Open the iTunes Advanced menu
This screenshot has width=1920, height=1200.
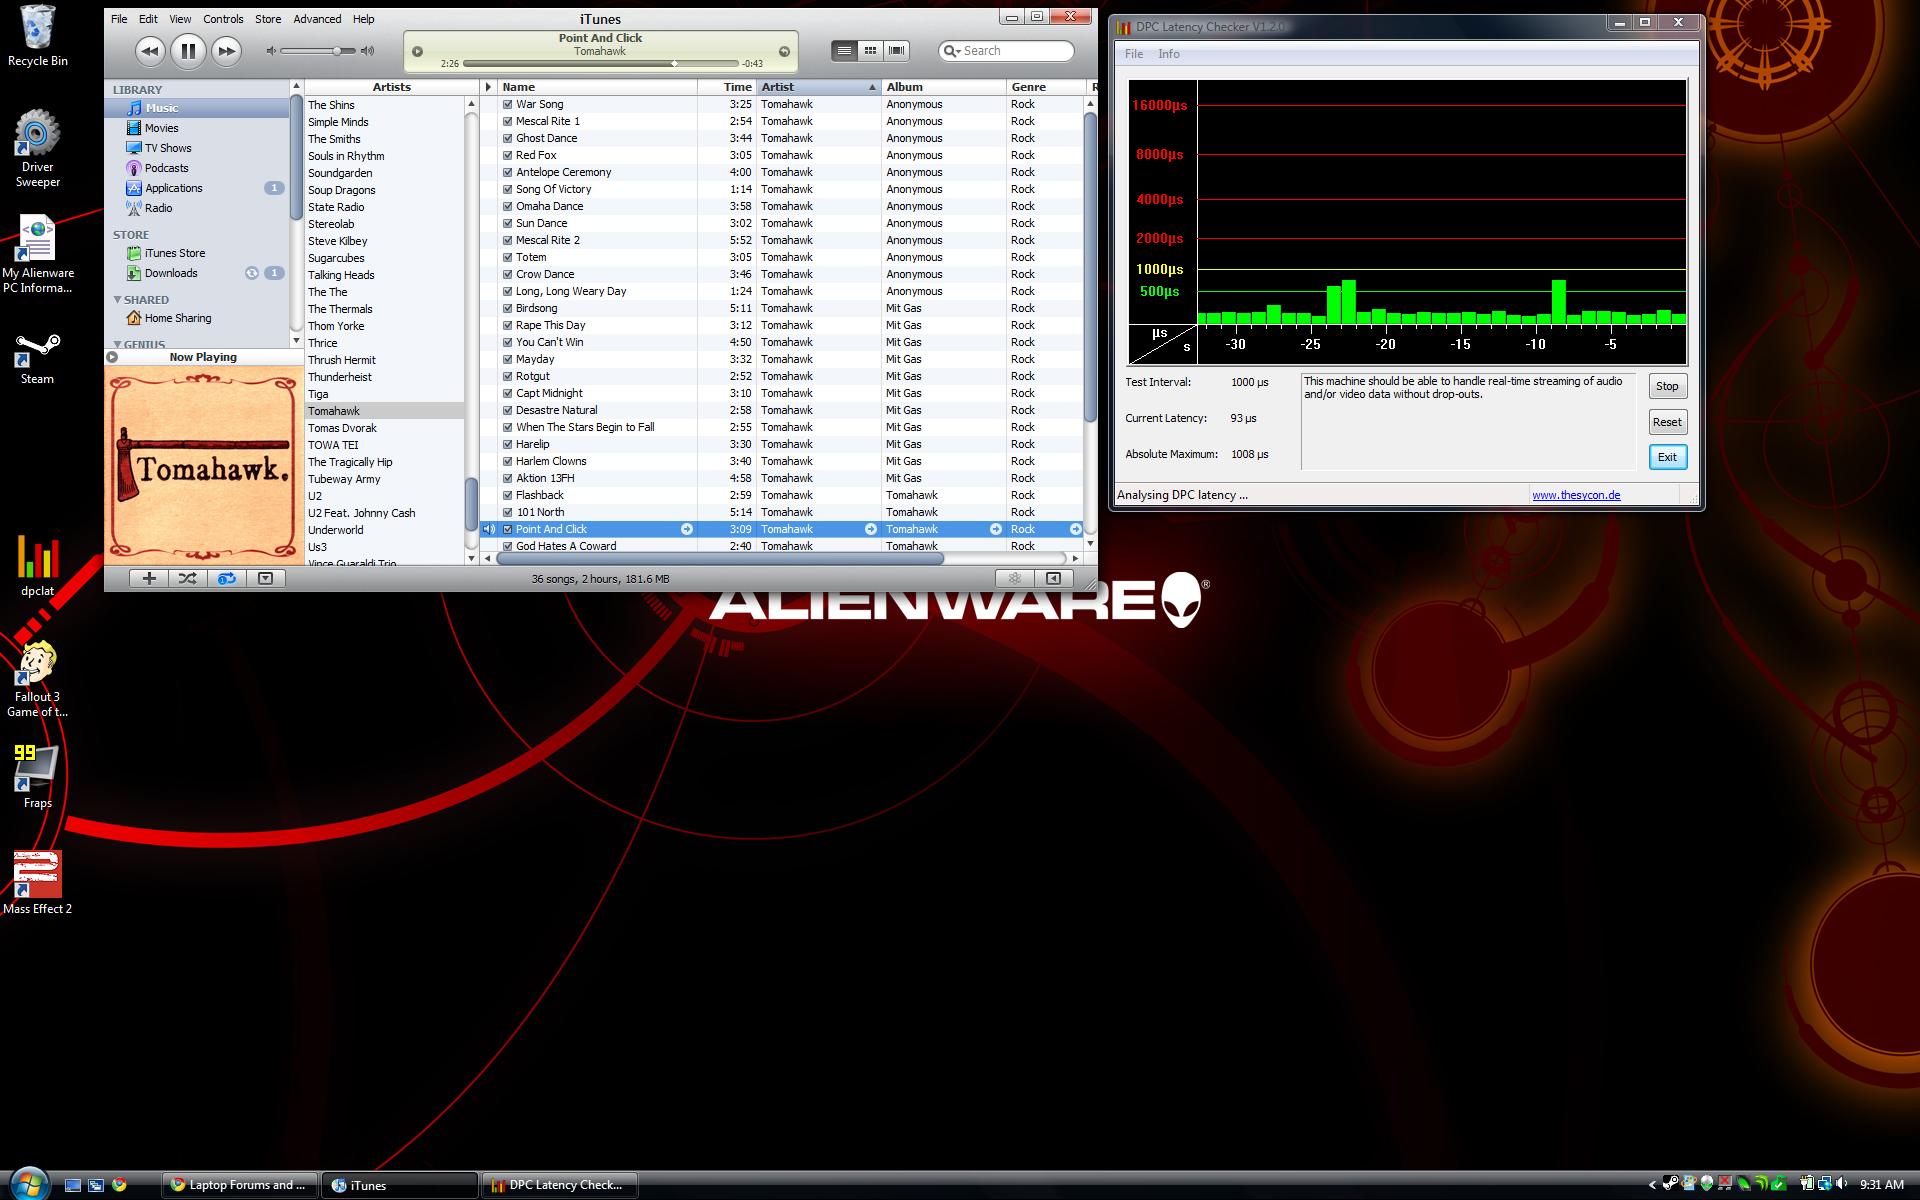coord(317,19)
